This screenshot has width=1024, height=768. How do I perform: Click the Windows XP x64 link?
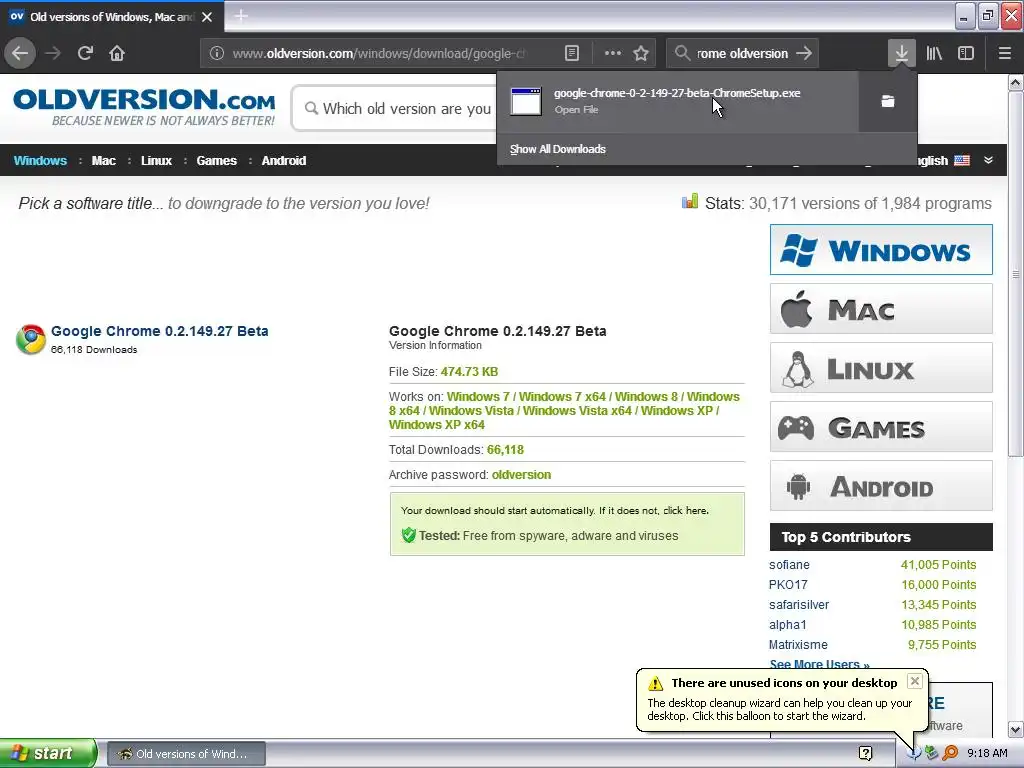437,424
